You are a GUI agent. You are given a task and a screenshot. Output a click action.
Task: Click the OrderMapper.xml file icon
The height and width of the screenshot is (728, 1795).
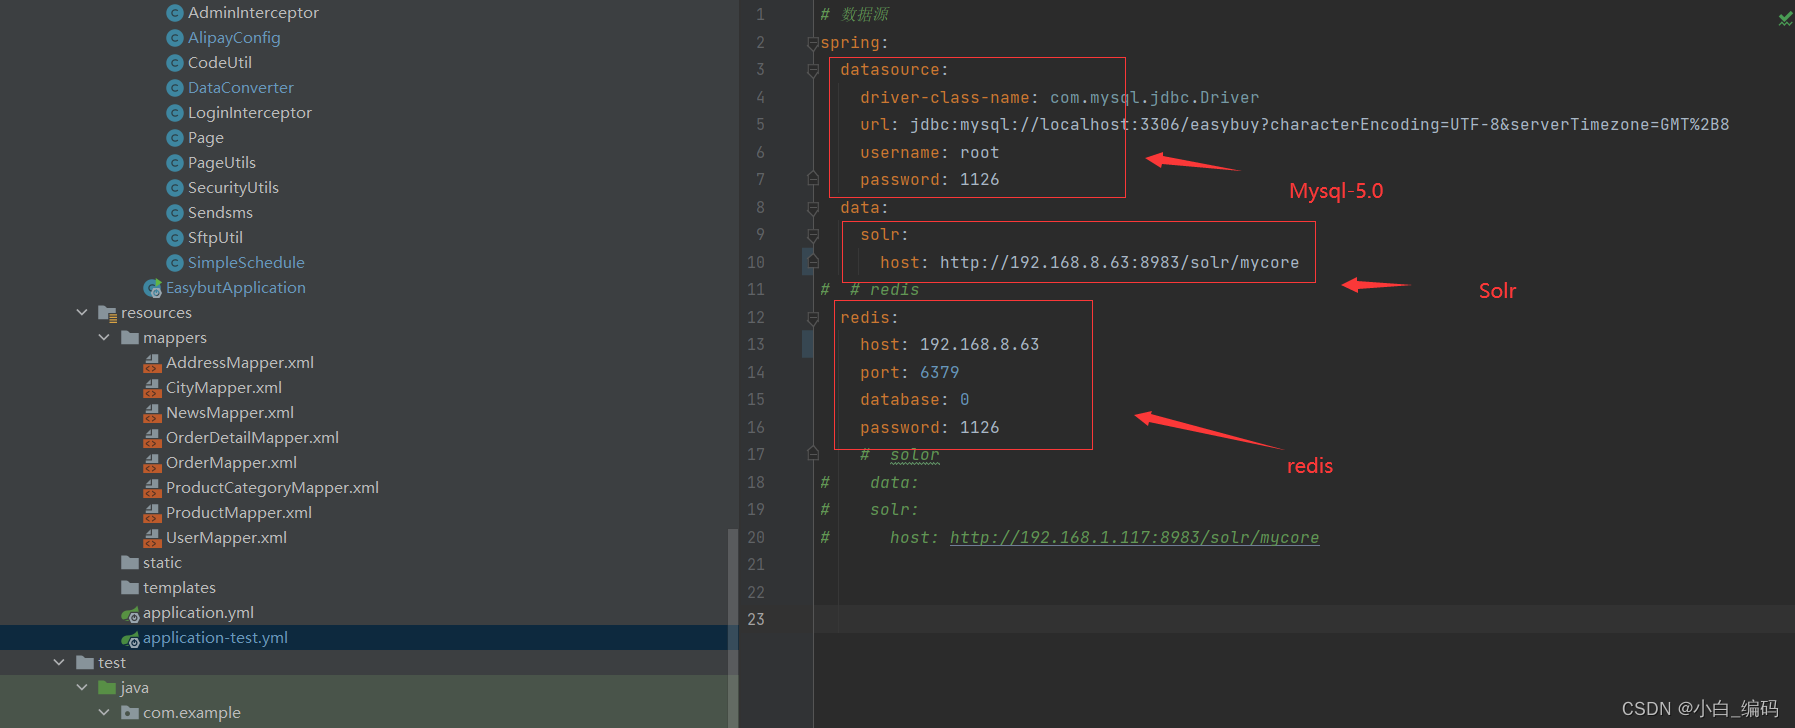pos(152,463)
